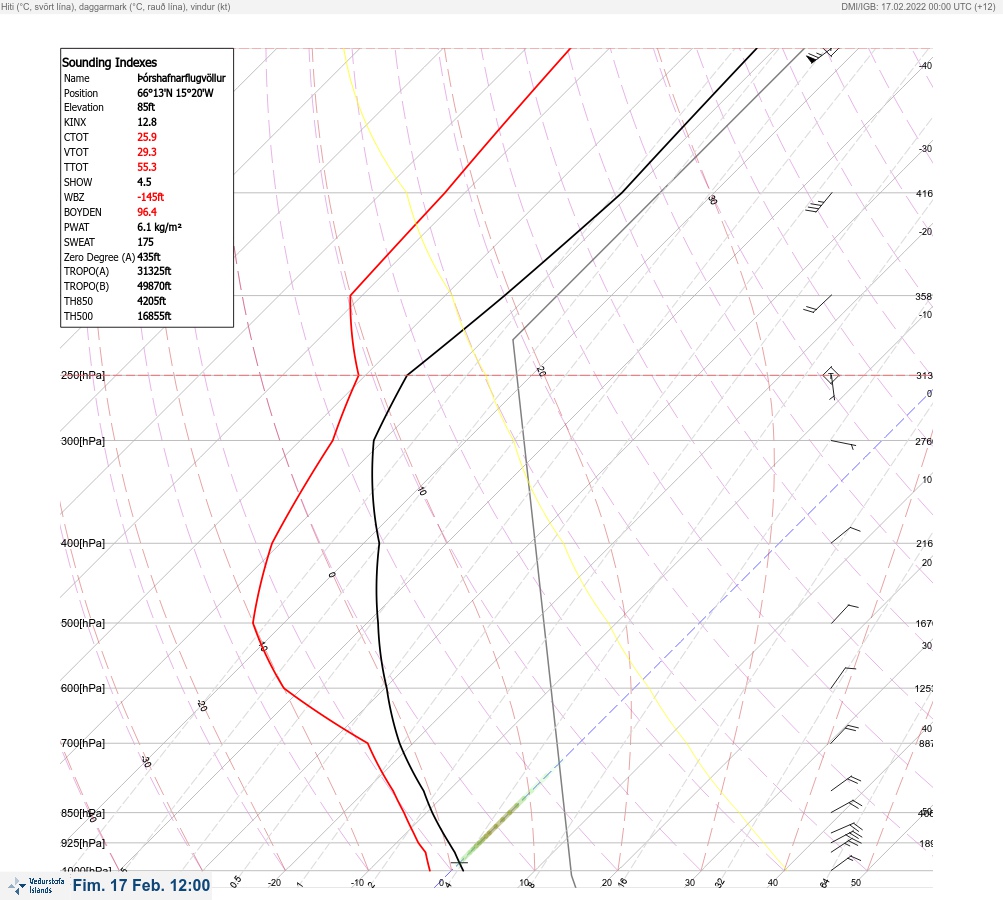The image size is (1003, 900).
Task: Click the 'BOYDEN' index label
Action: pos(83,212)
